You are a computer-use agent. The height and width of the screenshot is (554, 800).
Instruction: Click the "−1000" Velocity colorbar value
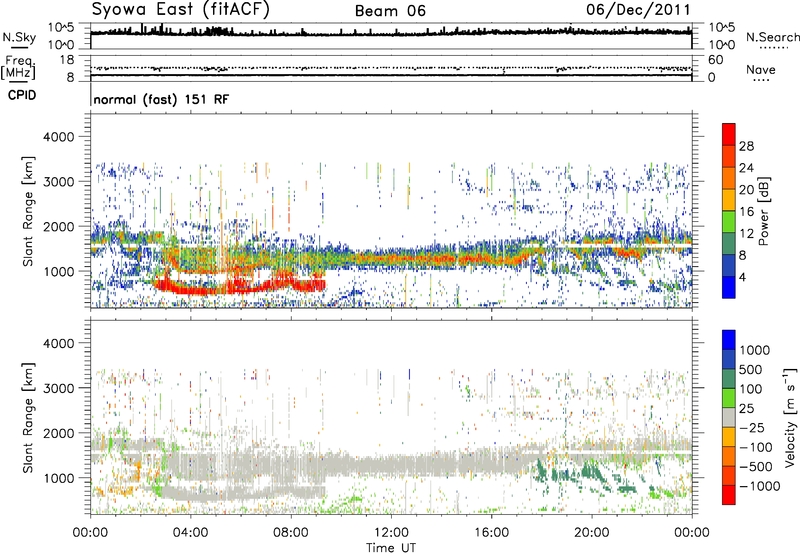click(x=759, y=486)
